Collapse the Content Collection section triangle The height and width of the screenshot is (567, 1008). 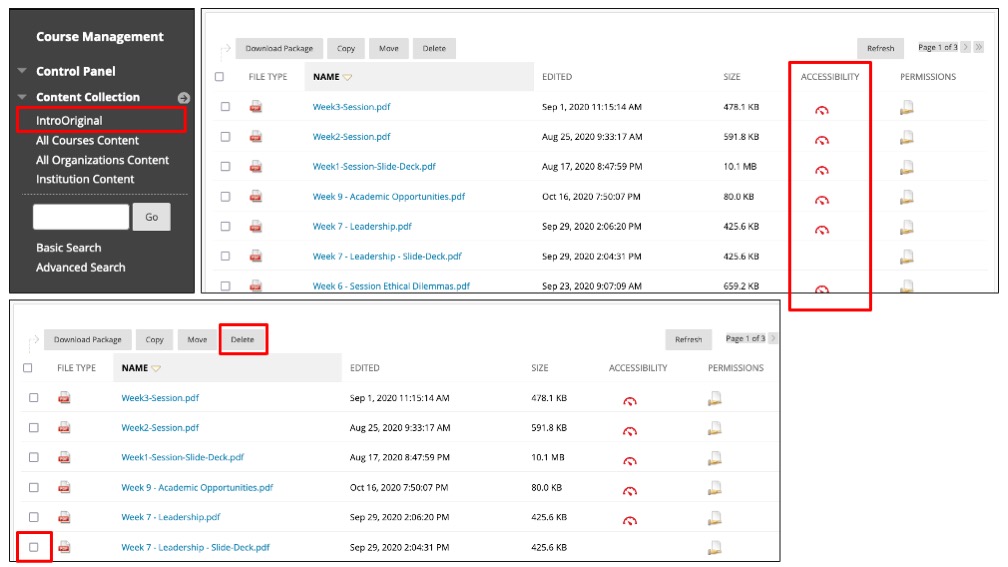coord(22,96)
